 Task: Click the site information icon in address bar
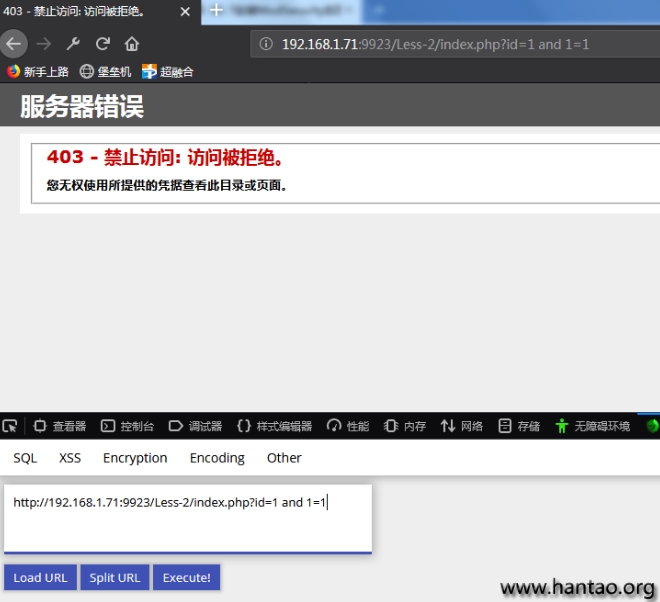(x=266, y=44)
